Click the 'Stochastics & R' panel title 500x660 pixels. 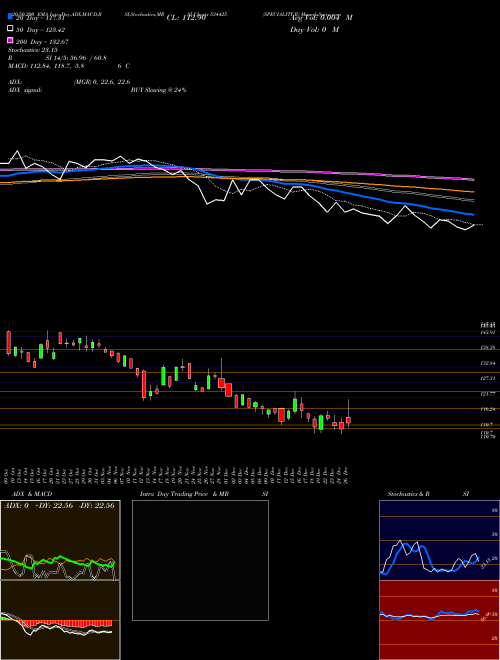[408, 494]
